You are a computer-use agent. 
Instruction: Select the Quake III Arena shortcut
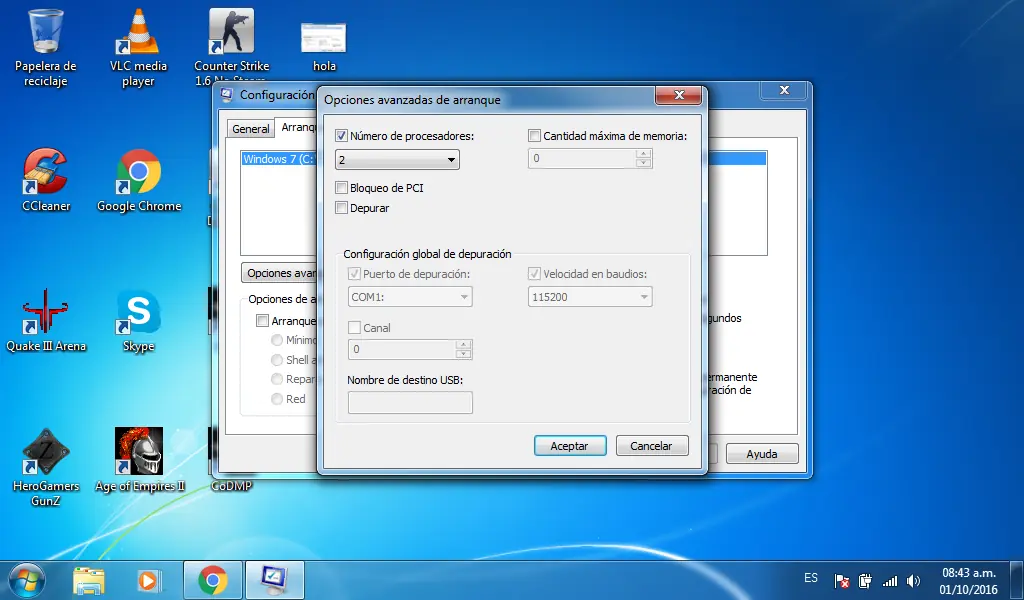coord(46,321)
